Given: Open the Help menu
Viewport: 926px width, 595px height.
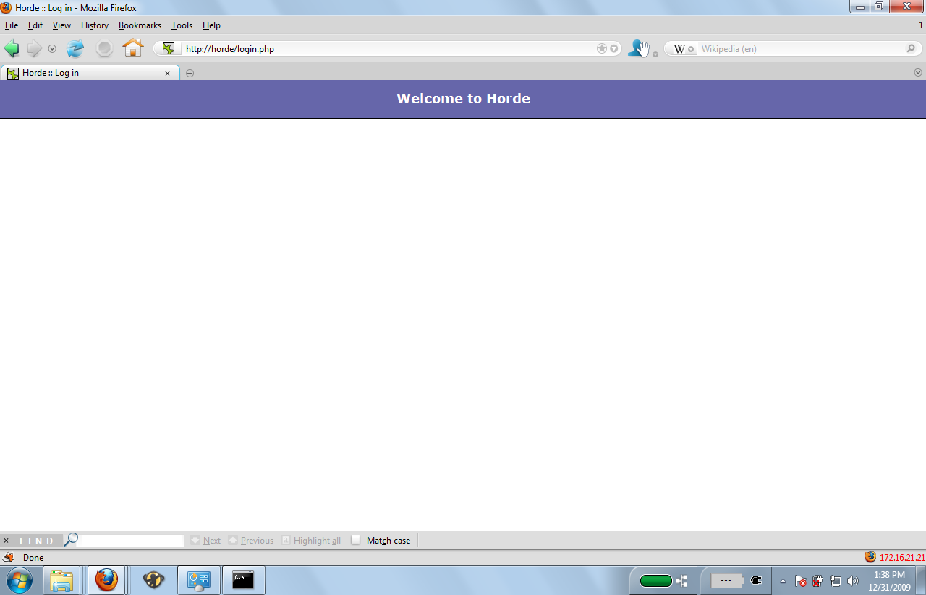Looking at the screenshot, I should pos(211,25).
